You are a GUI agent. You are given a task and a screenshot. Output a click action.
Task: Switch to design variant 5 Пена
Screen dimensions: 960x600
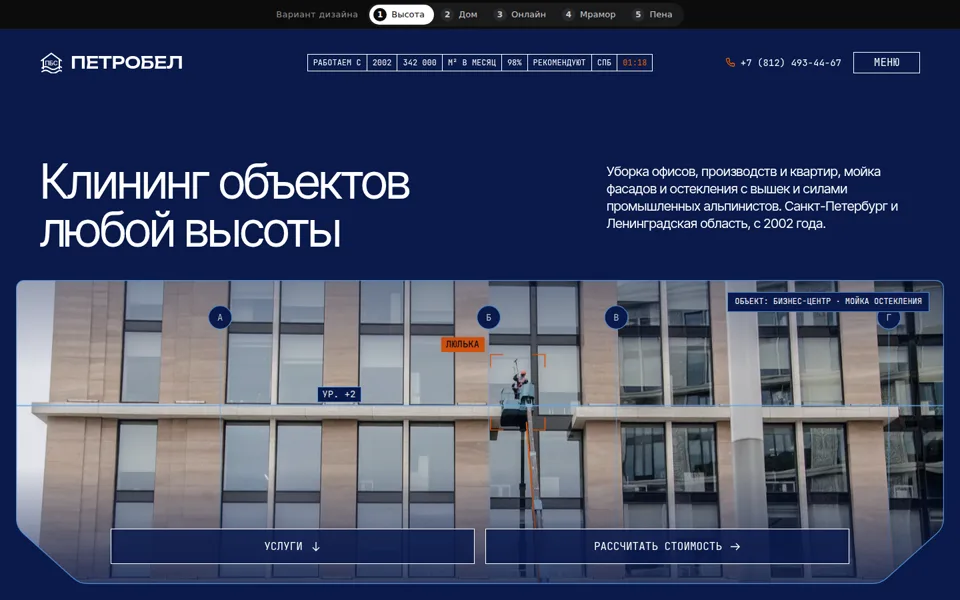click(x=654, y=14)
